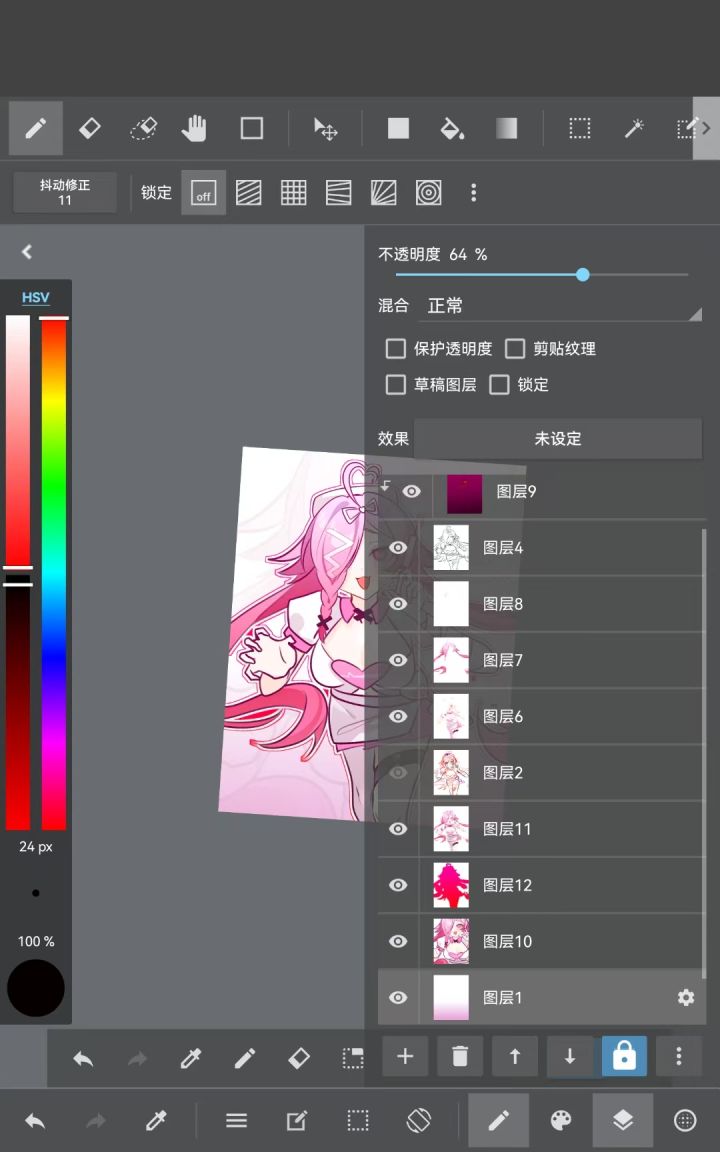Select the paint bucket fill tool

(x=452, y=129)
